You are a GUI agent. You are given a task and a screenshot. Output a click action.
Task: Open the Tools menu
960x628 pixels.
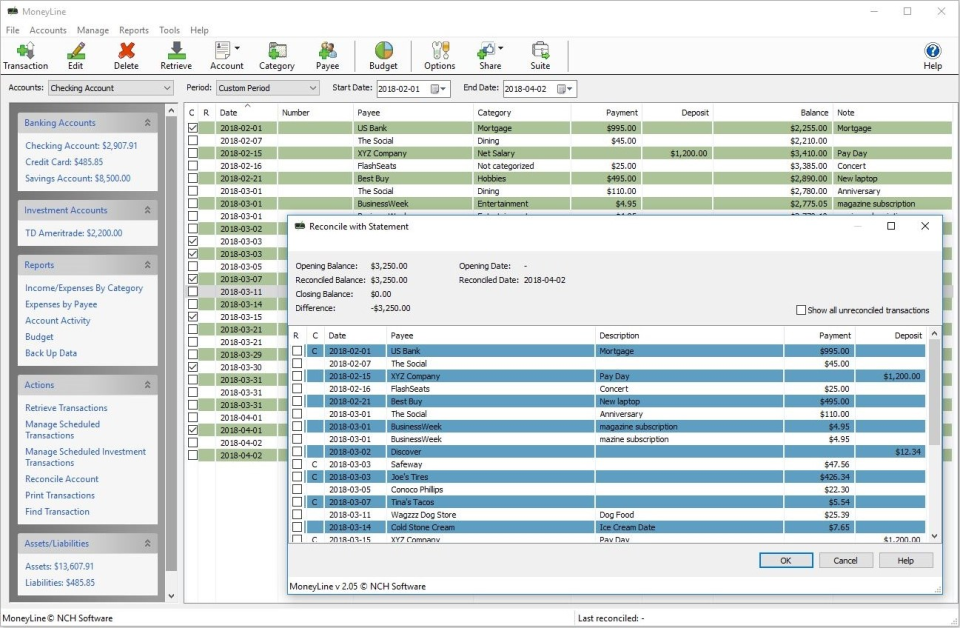pos(168,30)
